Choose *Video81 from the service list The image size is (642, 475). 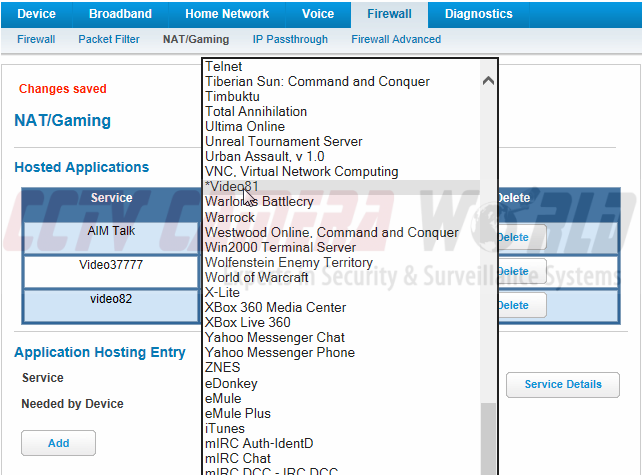[232, 187]
